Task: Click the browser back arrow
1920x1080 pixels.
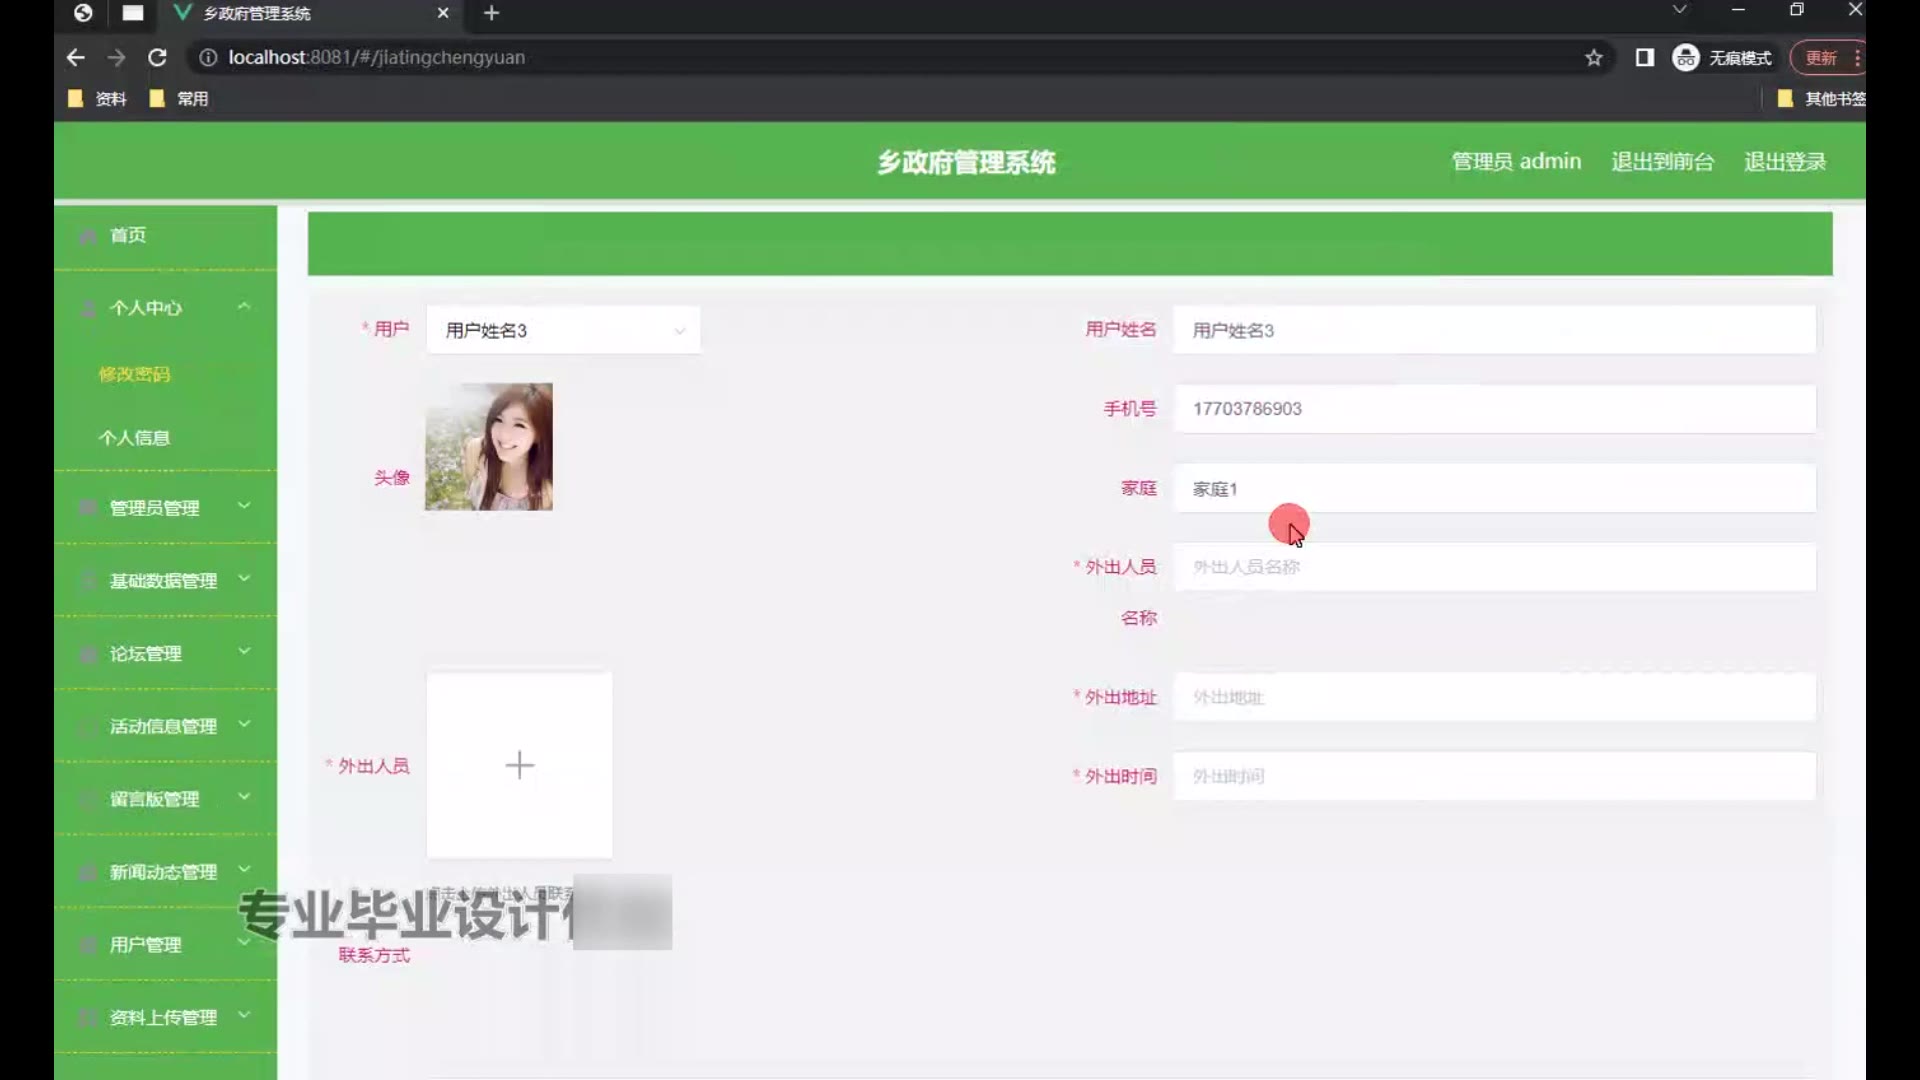Action: coord(76,58)
